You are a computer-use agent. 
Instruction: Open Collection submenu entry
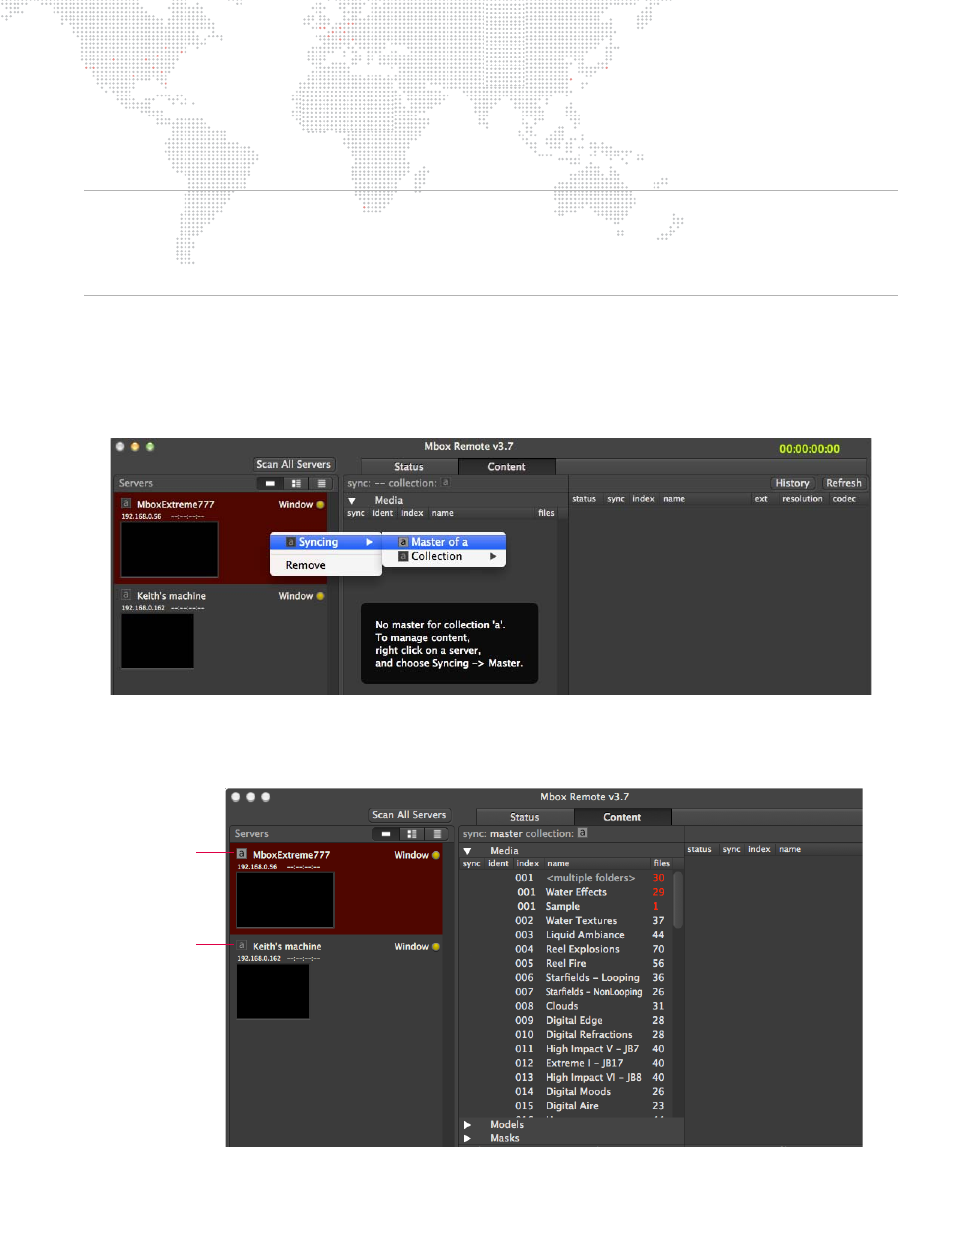coord(444,556)
